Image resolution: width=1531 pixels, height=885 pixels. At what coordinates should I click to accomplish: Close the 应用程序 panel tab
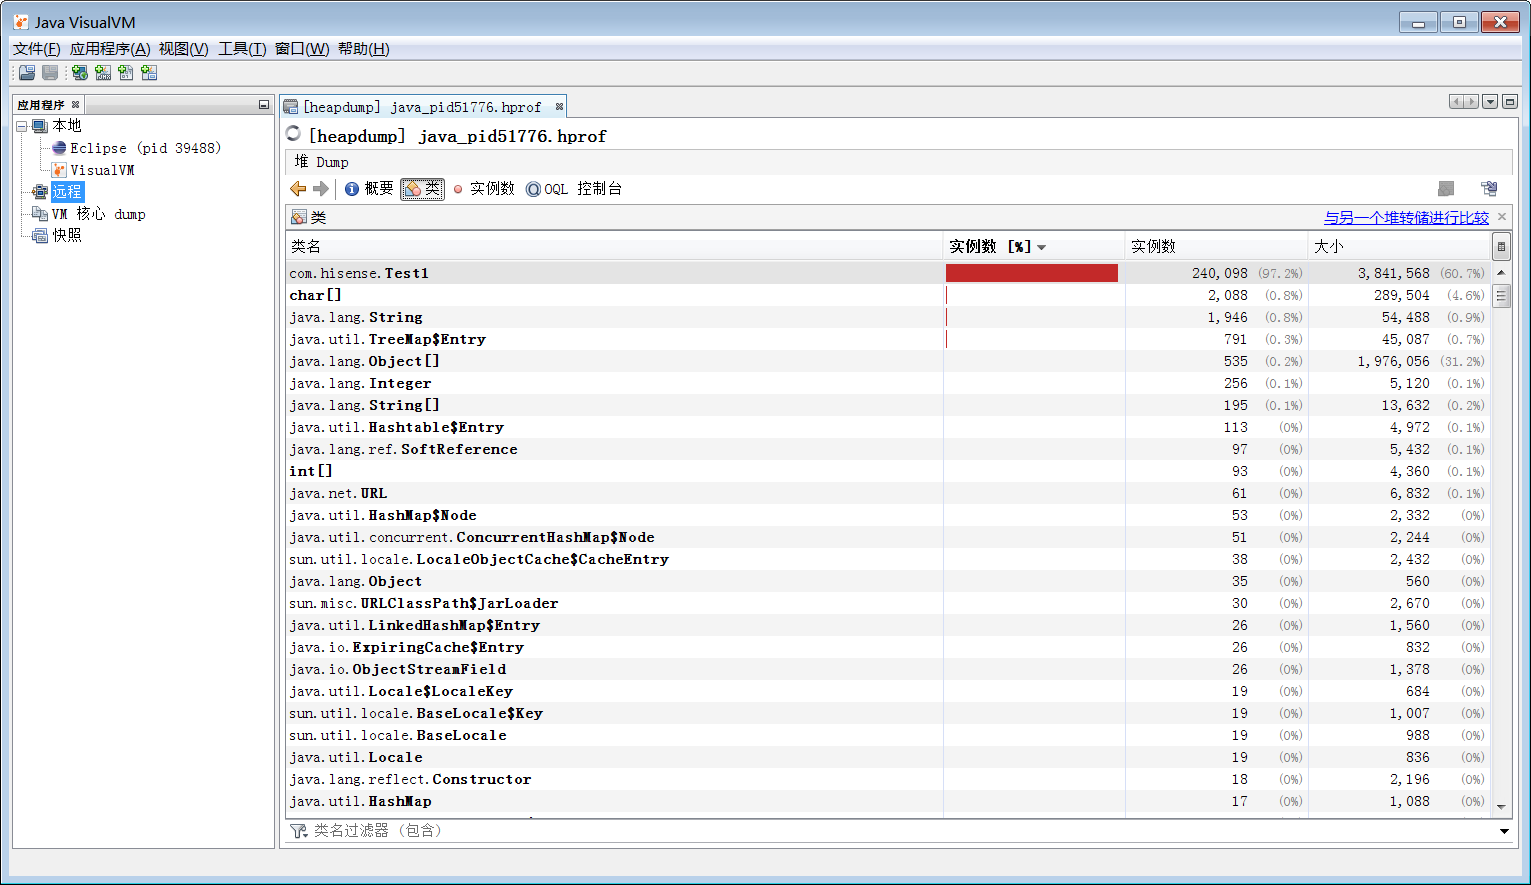tap(75, 104)
